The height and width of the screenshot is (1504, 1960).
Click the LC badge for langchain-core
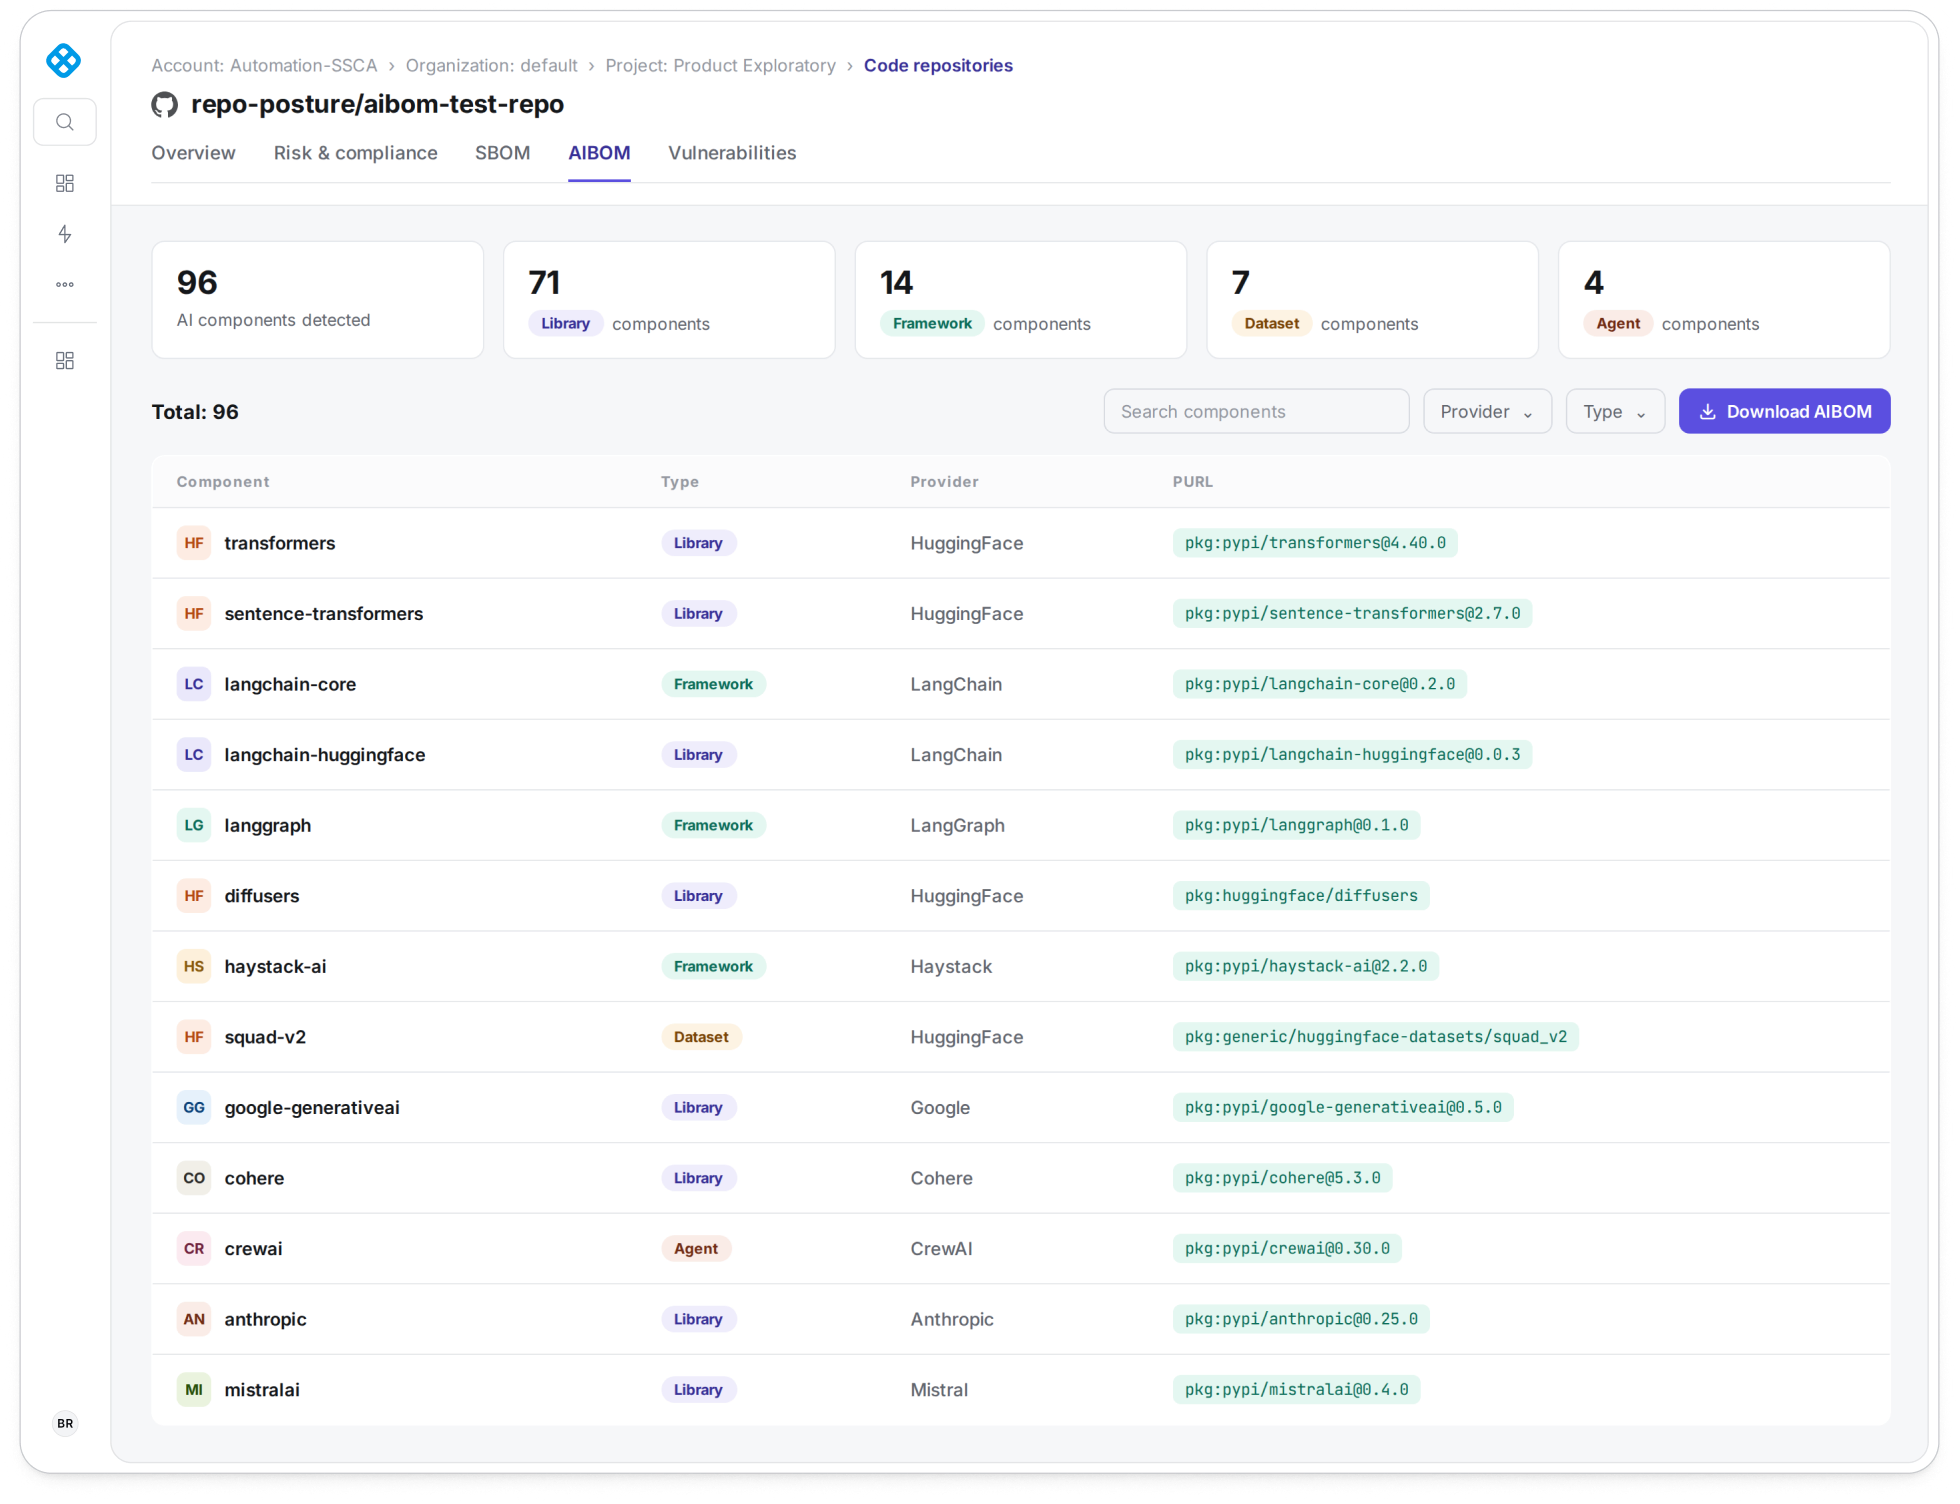click(x=194, y=684)
